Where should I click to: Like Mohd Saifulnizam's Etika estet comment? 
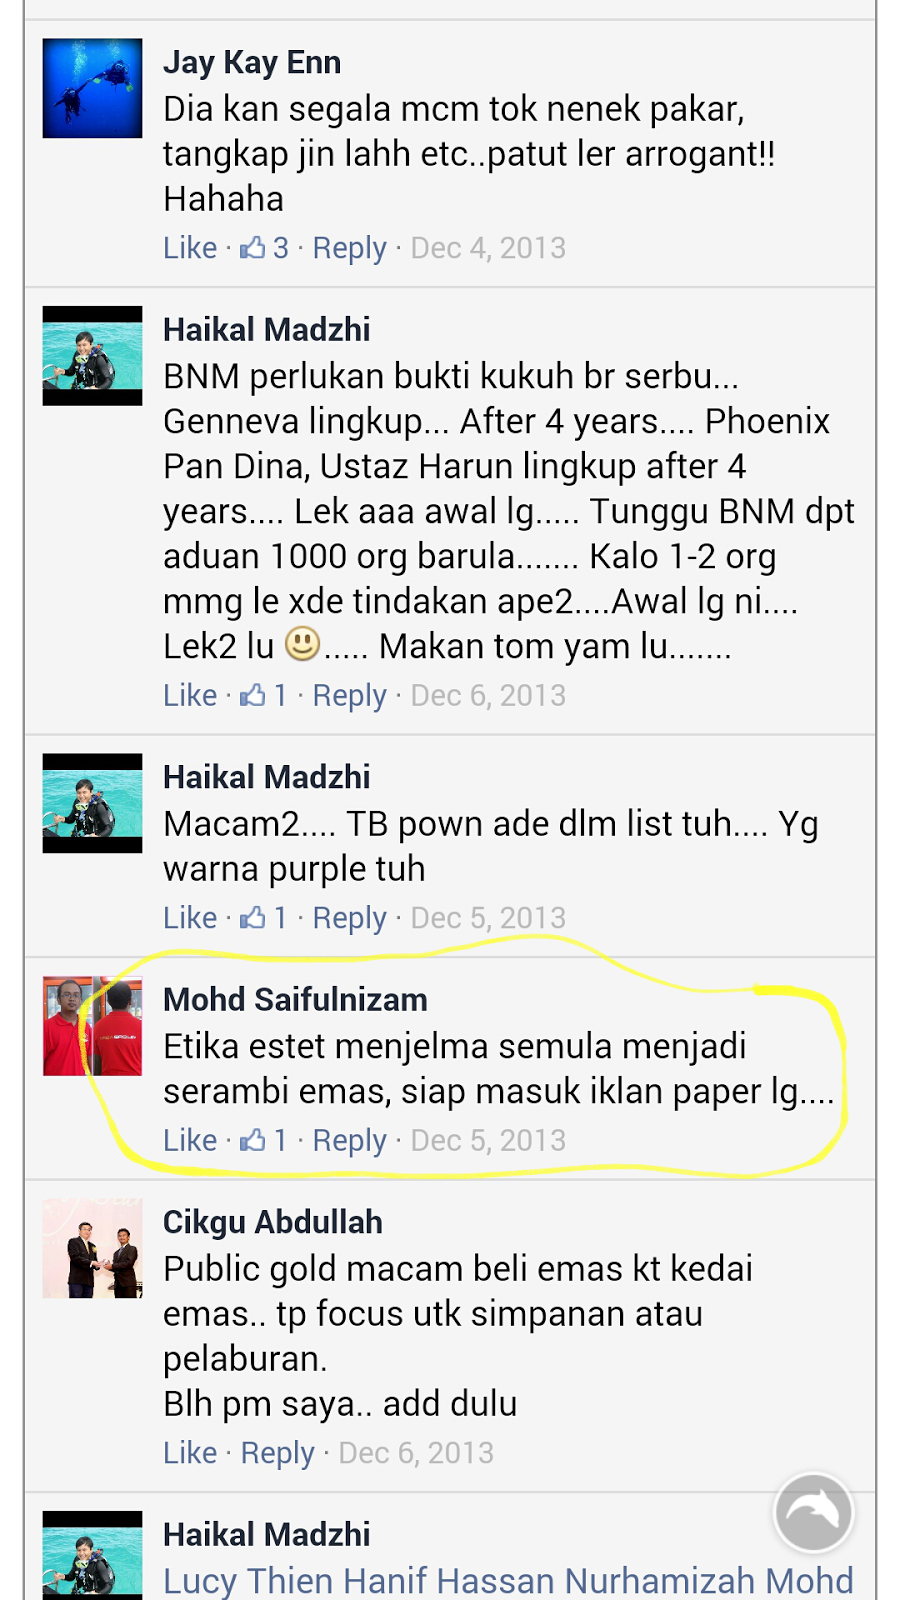[190, 1139]
